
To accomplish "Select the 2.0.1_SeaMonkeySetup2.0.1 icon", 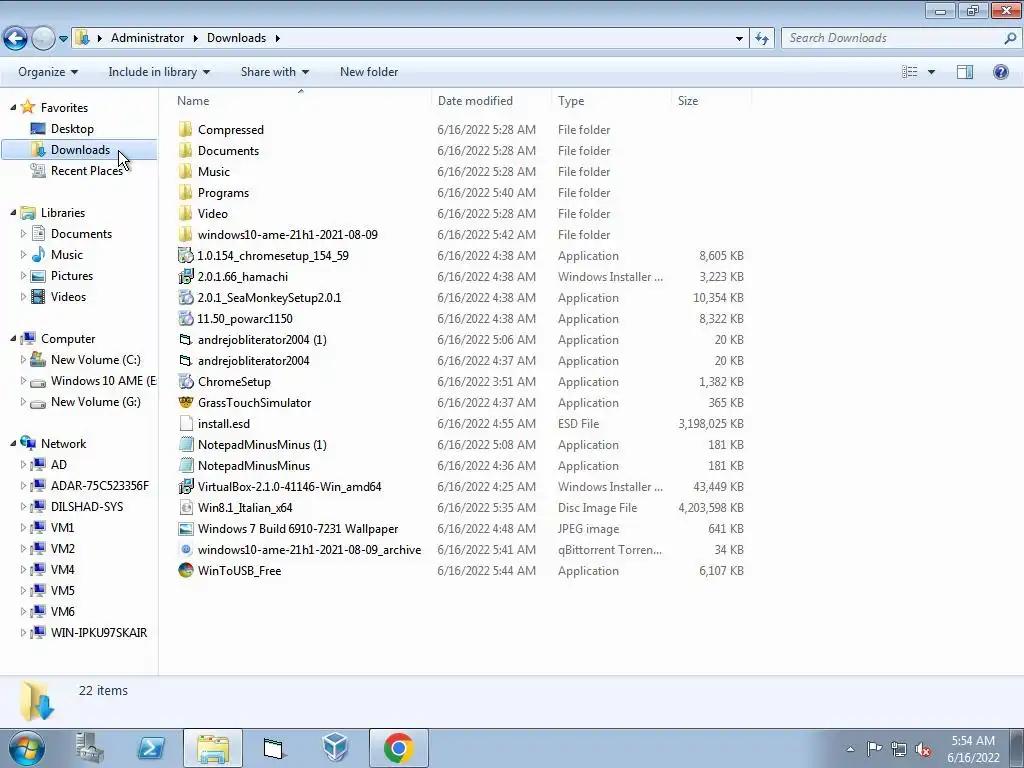I will coord(186,297).
